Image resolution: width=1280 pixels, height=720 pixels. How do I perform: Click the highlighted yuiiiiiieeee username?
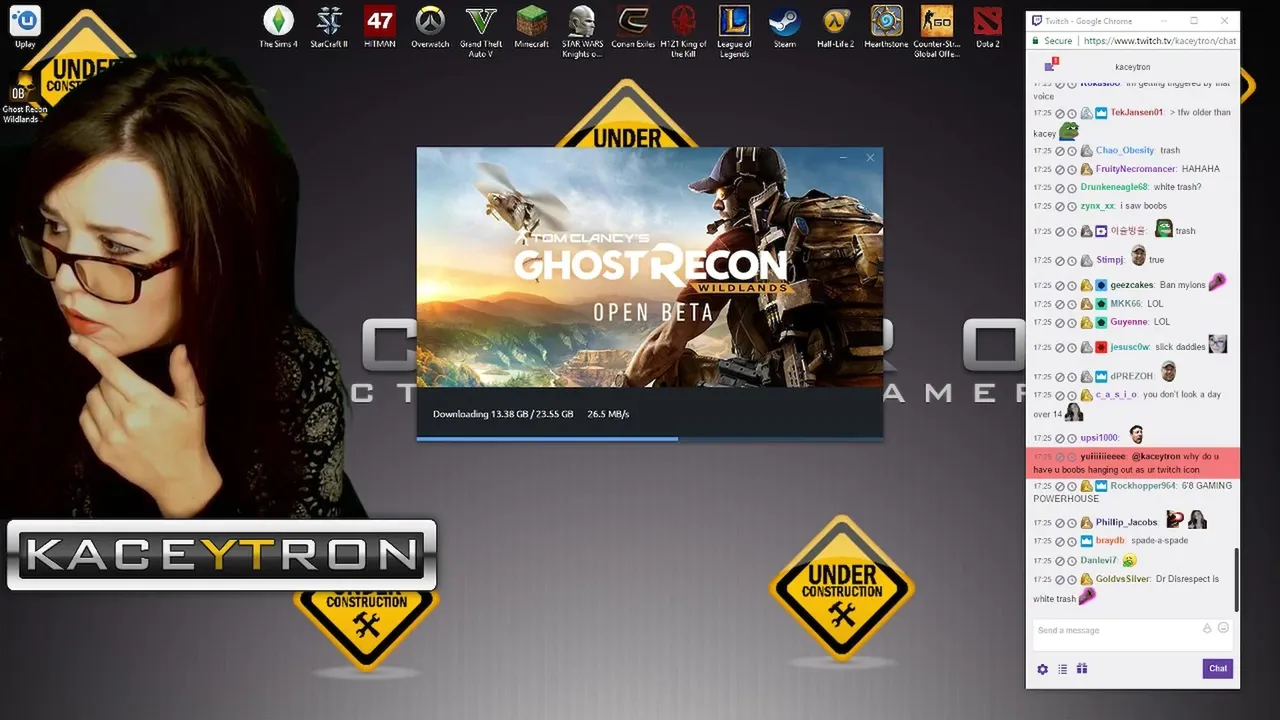point(1102,456)
